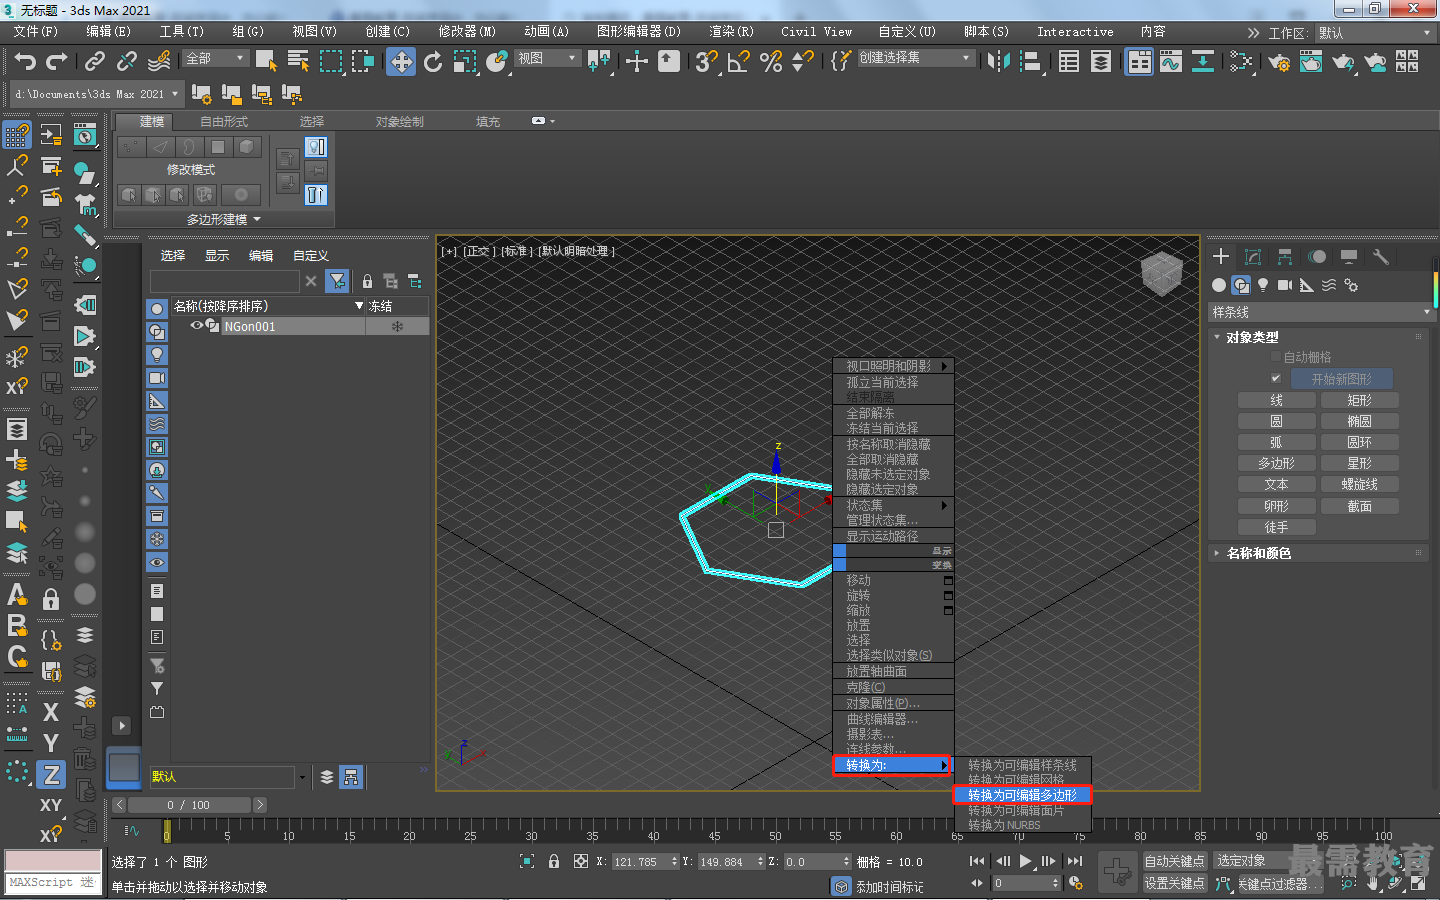Screen dimensions: 1440x900
Task: Open the Render Setup teapot icon
Action: coord(1279,62)
